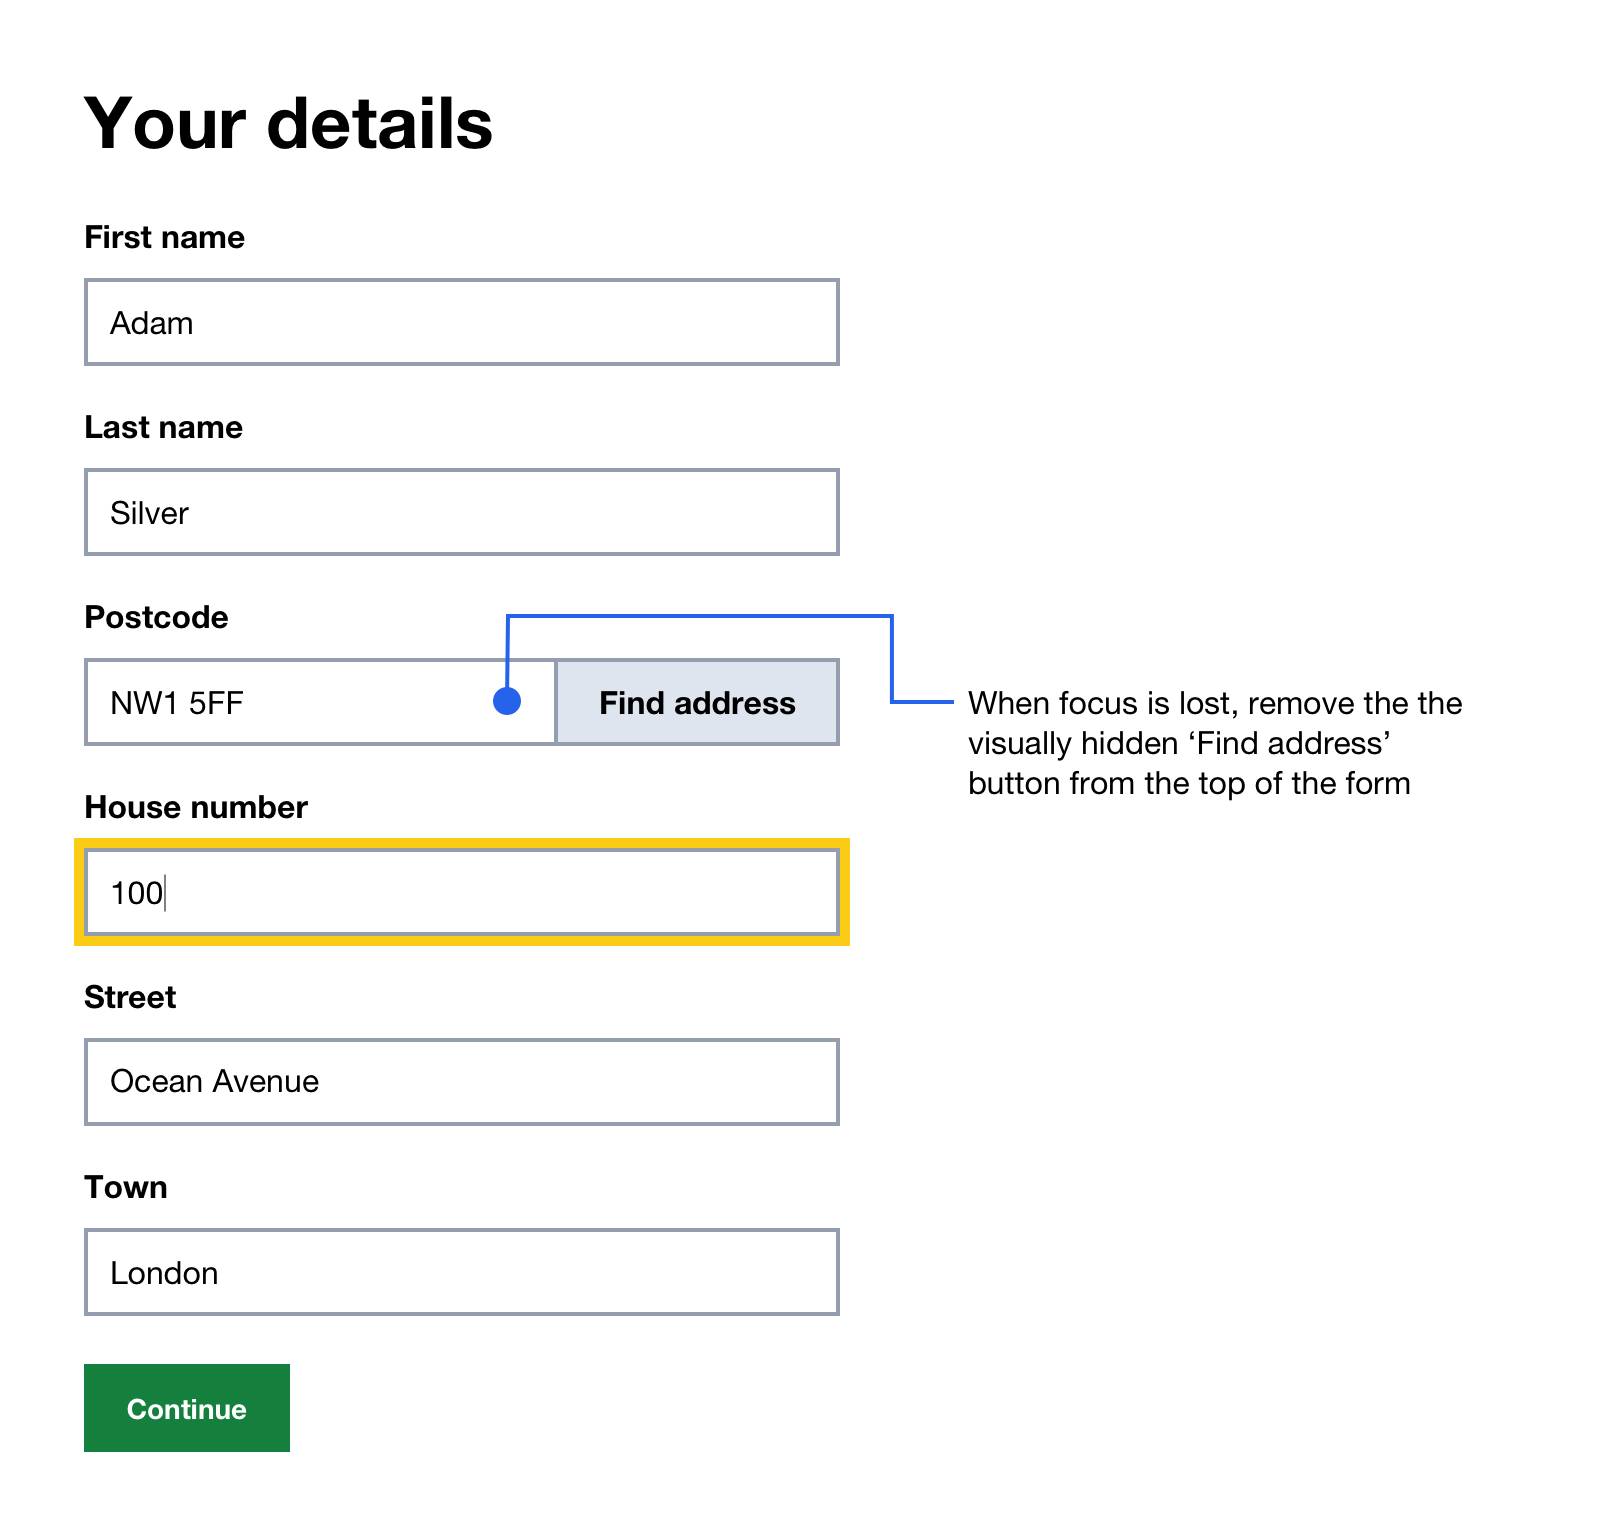Click the Postcode field showing NW1 5FF
The height and width of the screenshot is (1530, 1600).
(x=300, y=702)
